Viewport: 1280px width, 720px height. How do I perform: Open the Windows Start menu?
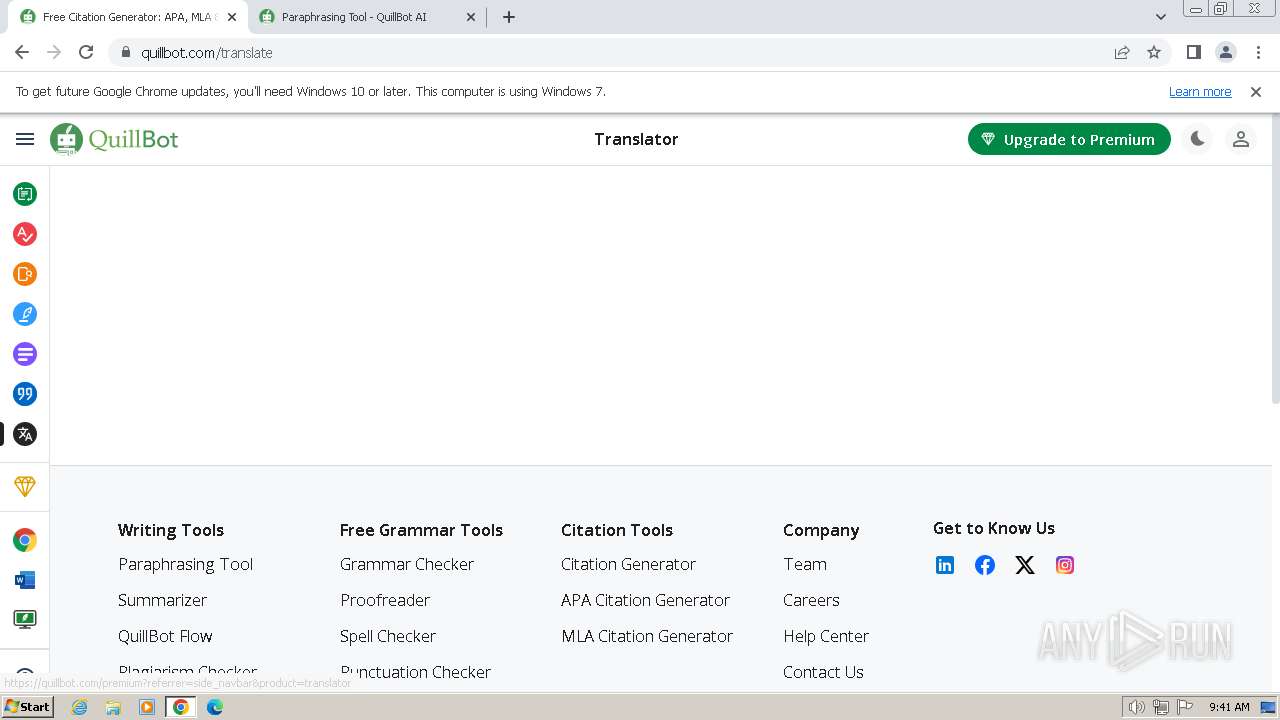point(28,707)
